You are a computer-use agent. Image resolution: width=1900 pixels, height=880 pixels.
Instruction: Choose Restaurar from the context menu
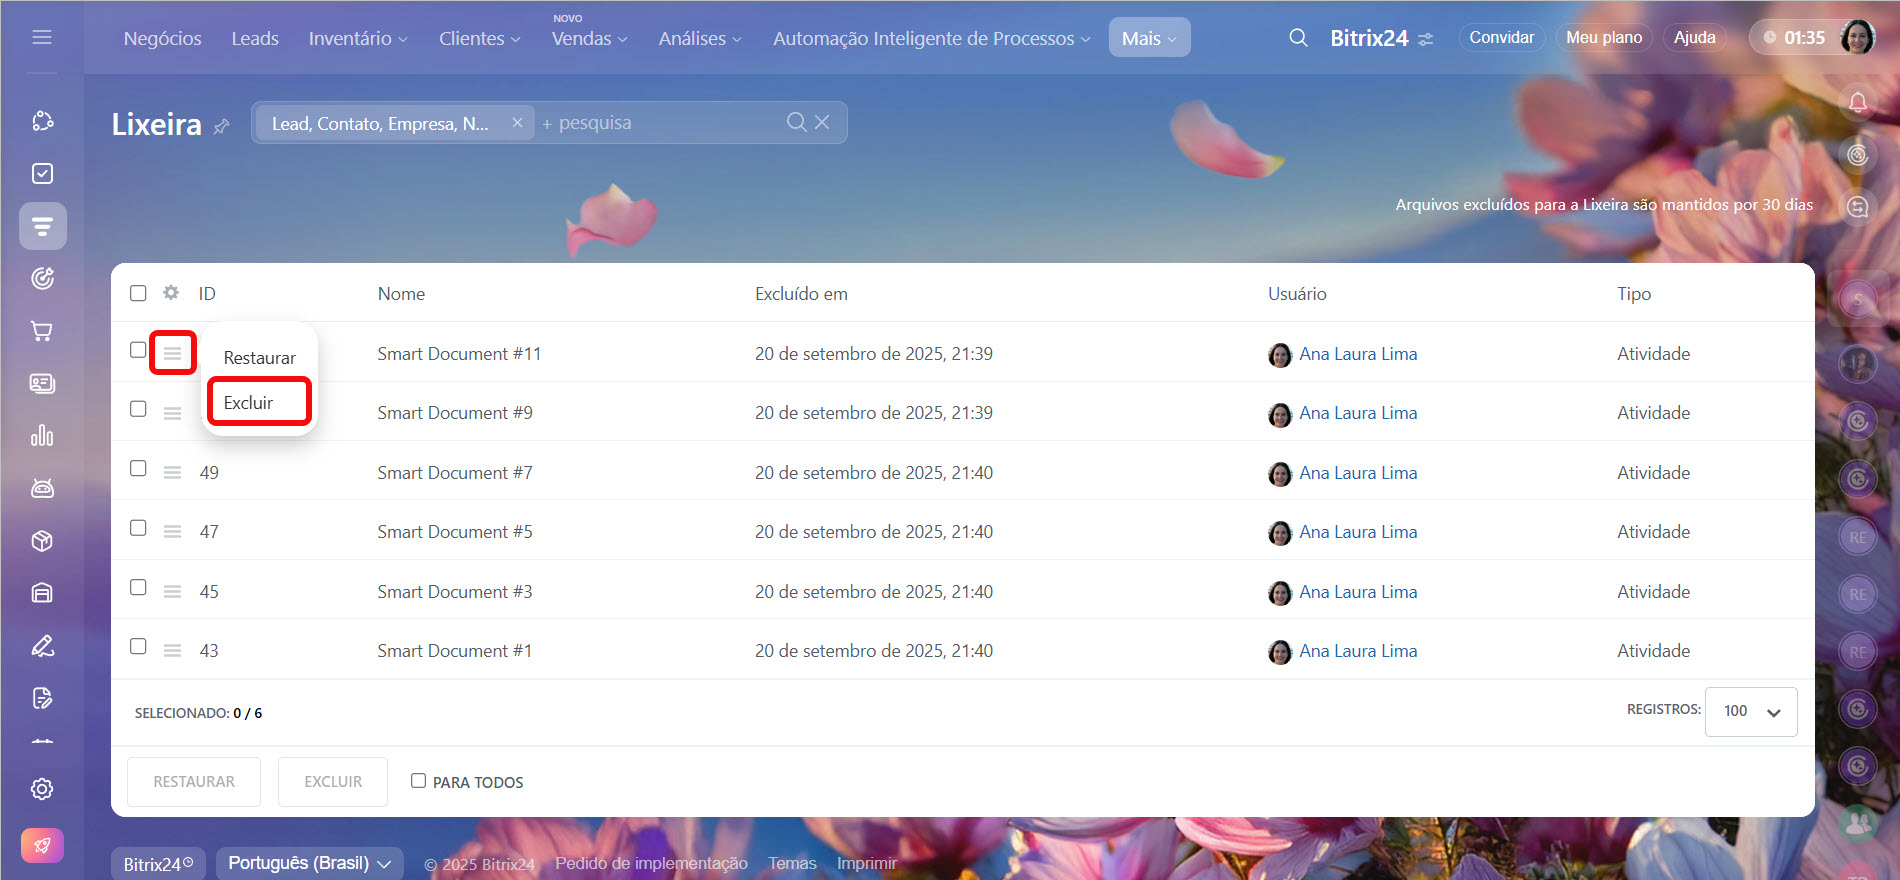(x=259, y=357)
